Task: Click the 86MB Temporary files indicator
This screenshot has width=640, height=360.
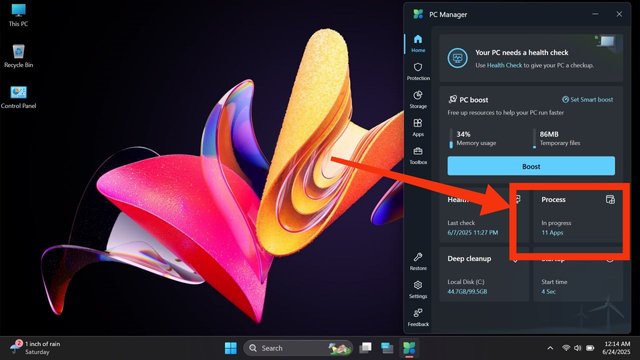Action: pyautogui.click(x=557, y=138)
